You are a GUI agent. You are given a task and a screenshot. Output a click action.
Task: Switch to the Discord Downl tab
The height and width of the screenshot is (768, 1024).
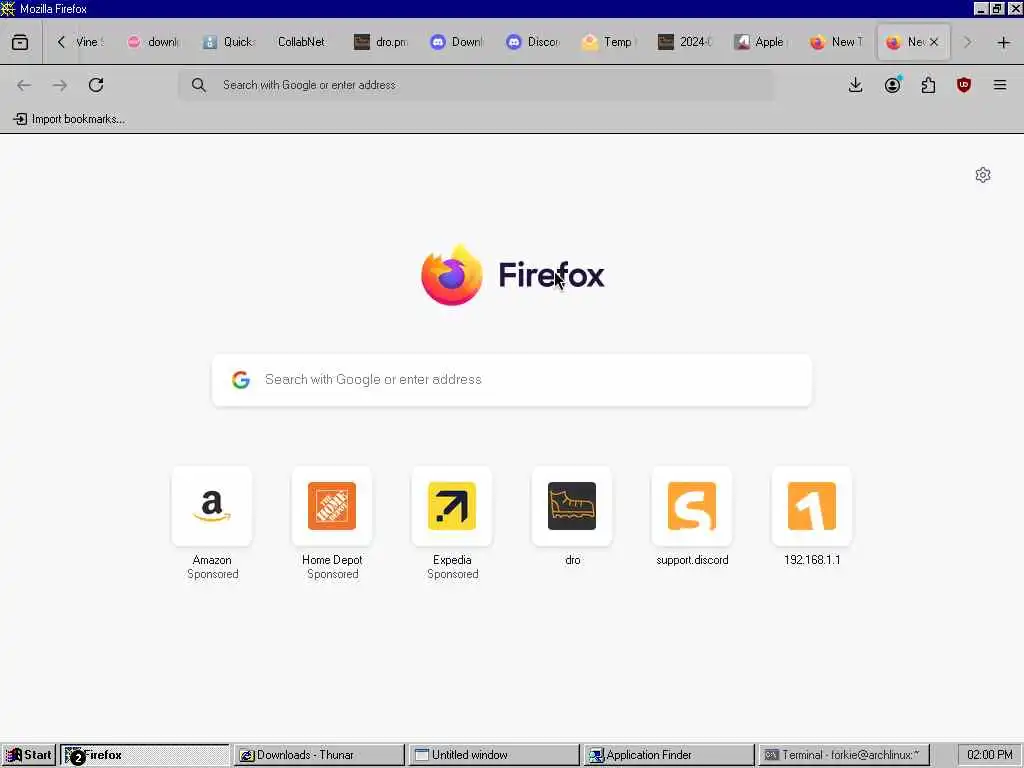point(456,42)
